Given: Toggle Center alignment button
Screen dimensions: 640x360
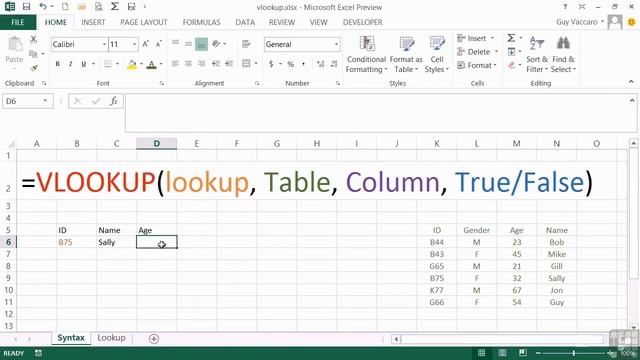Looking at the screenshot, I should click(x=188, y=63).
